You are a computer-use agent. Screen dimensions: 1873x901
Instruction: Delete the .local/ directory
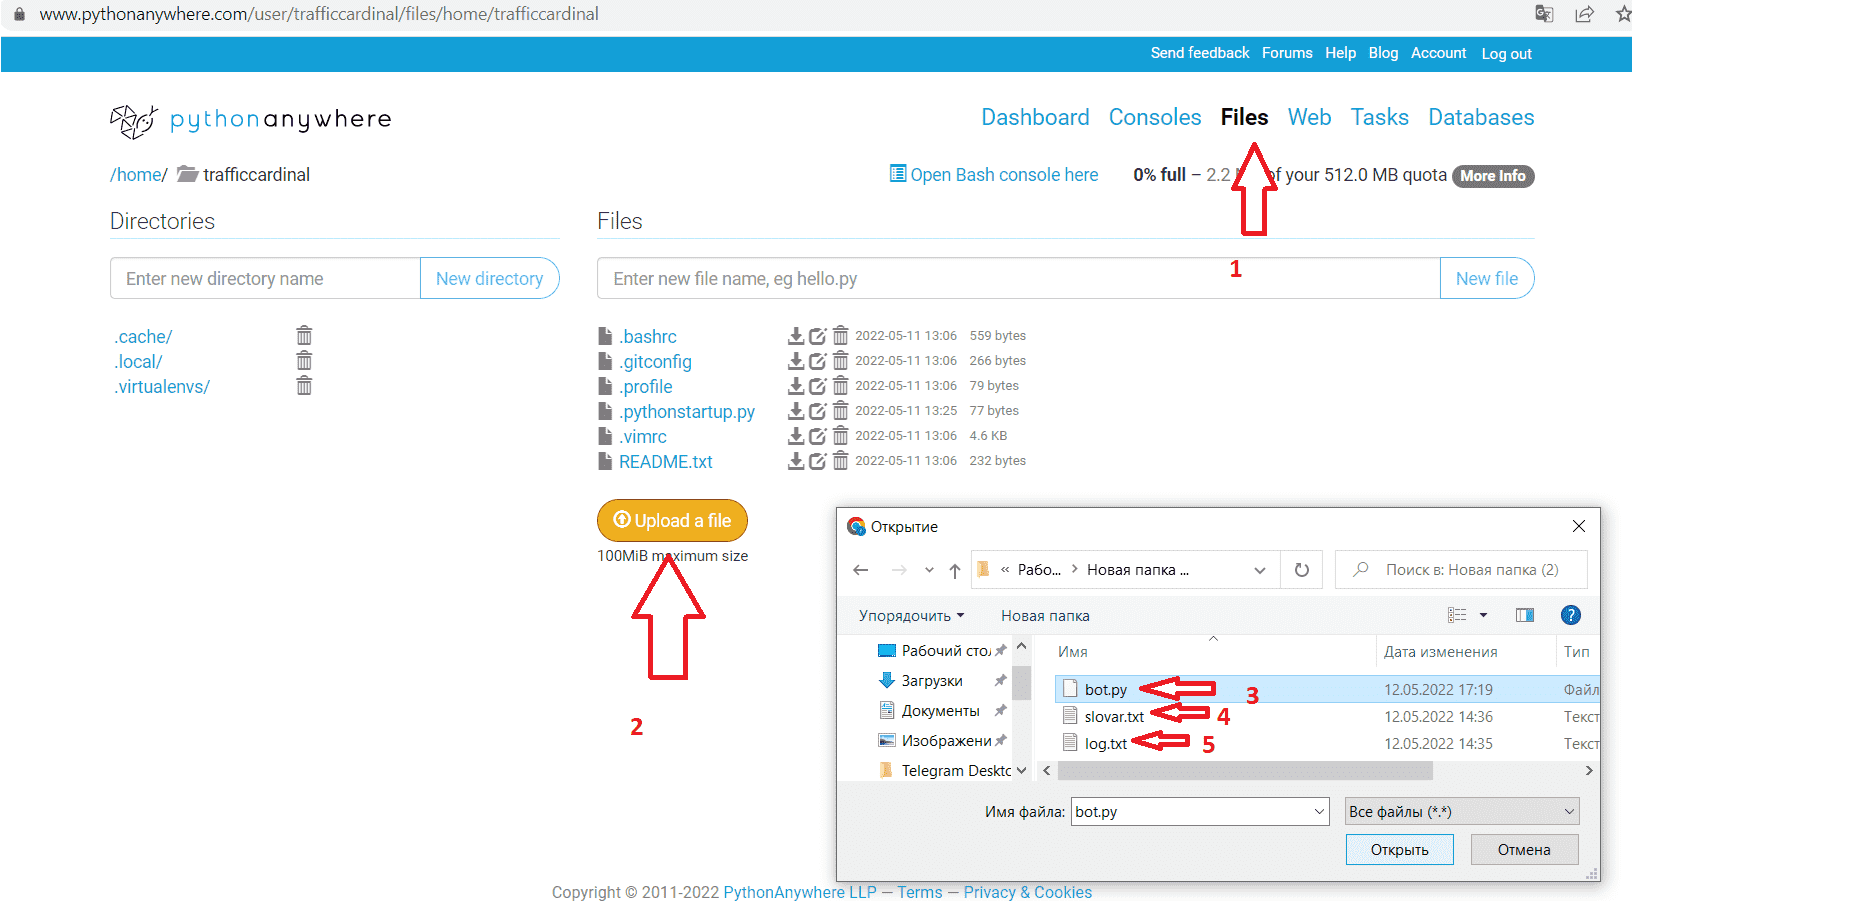(304, 361)
